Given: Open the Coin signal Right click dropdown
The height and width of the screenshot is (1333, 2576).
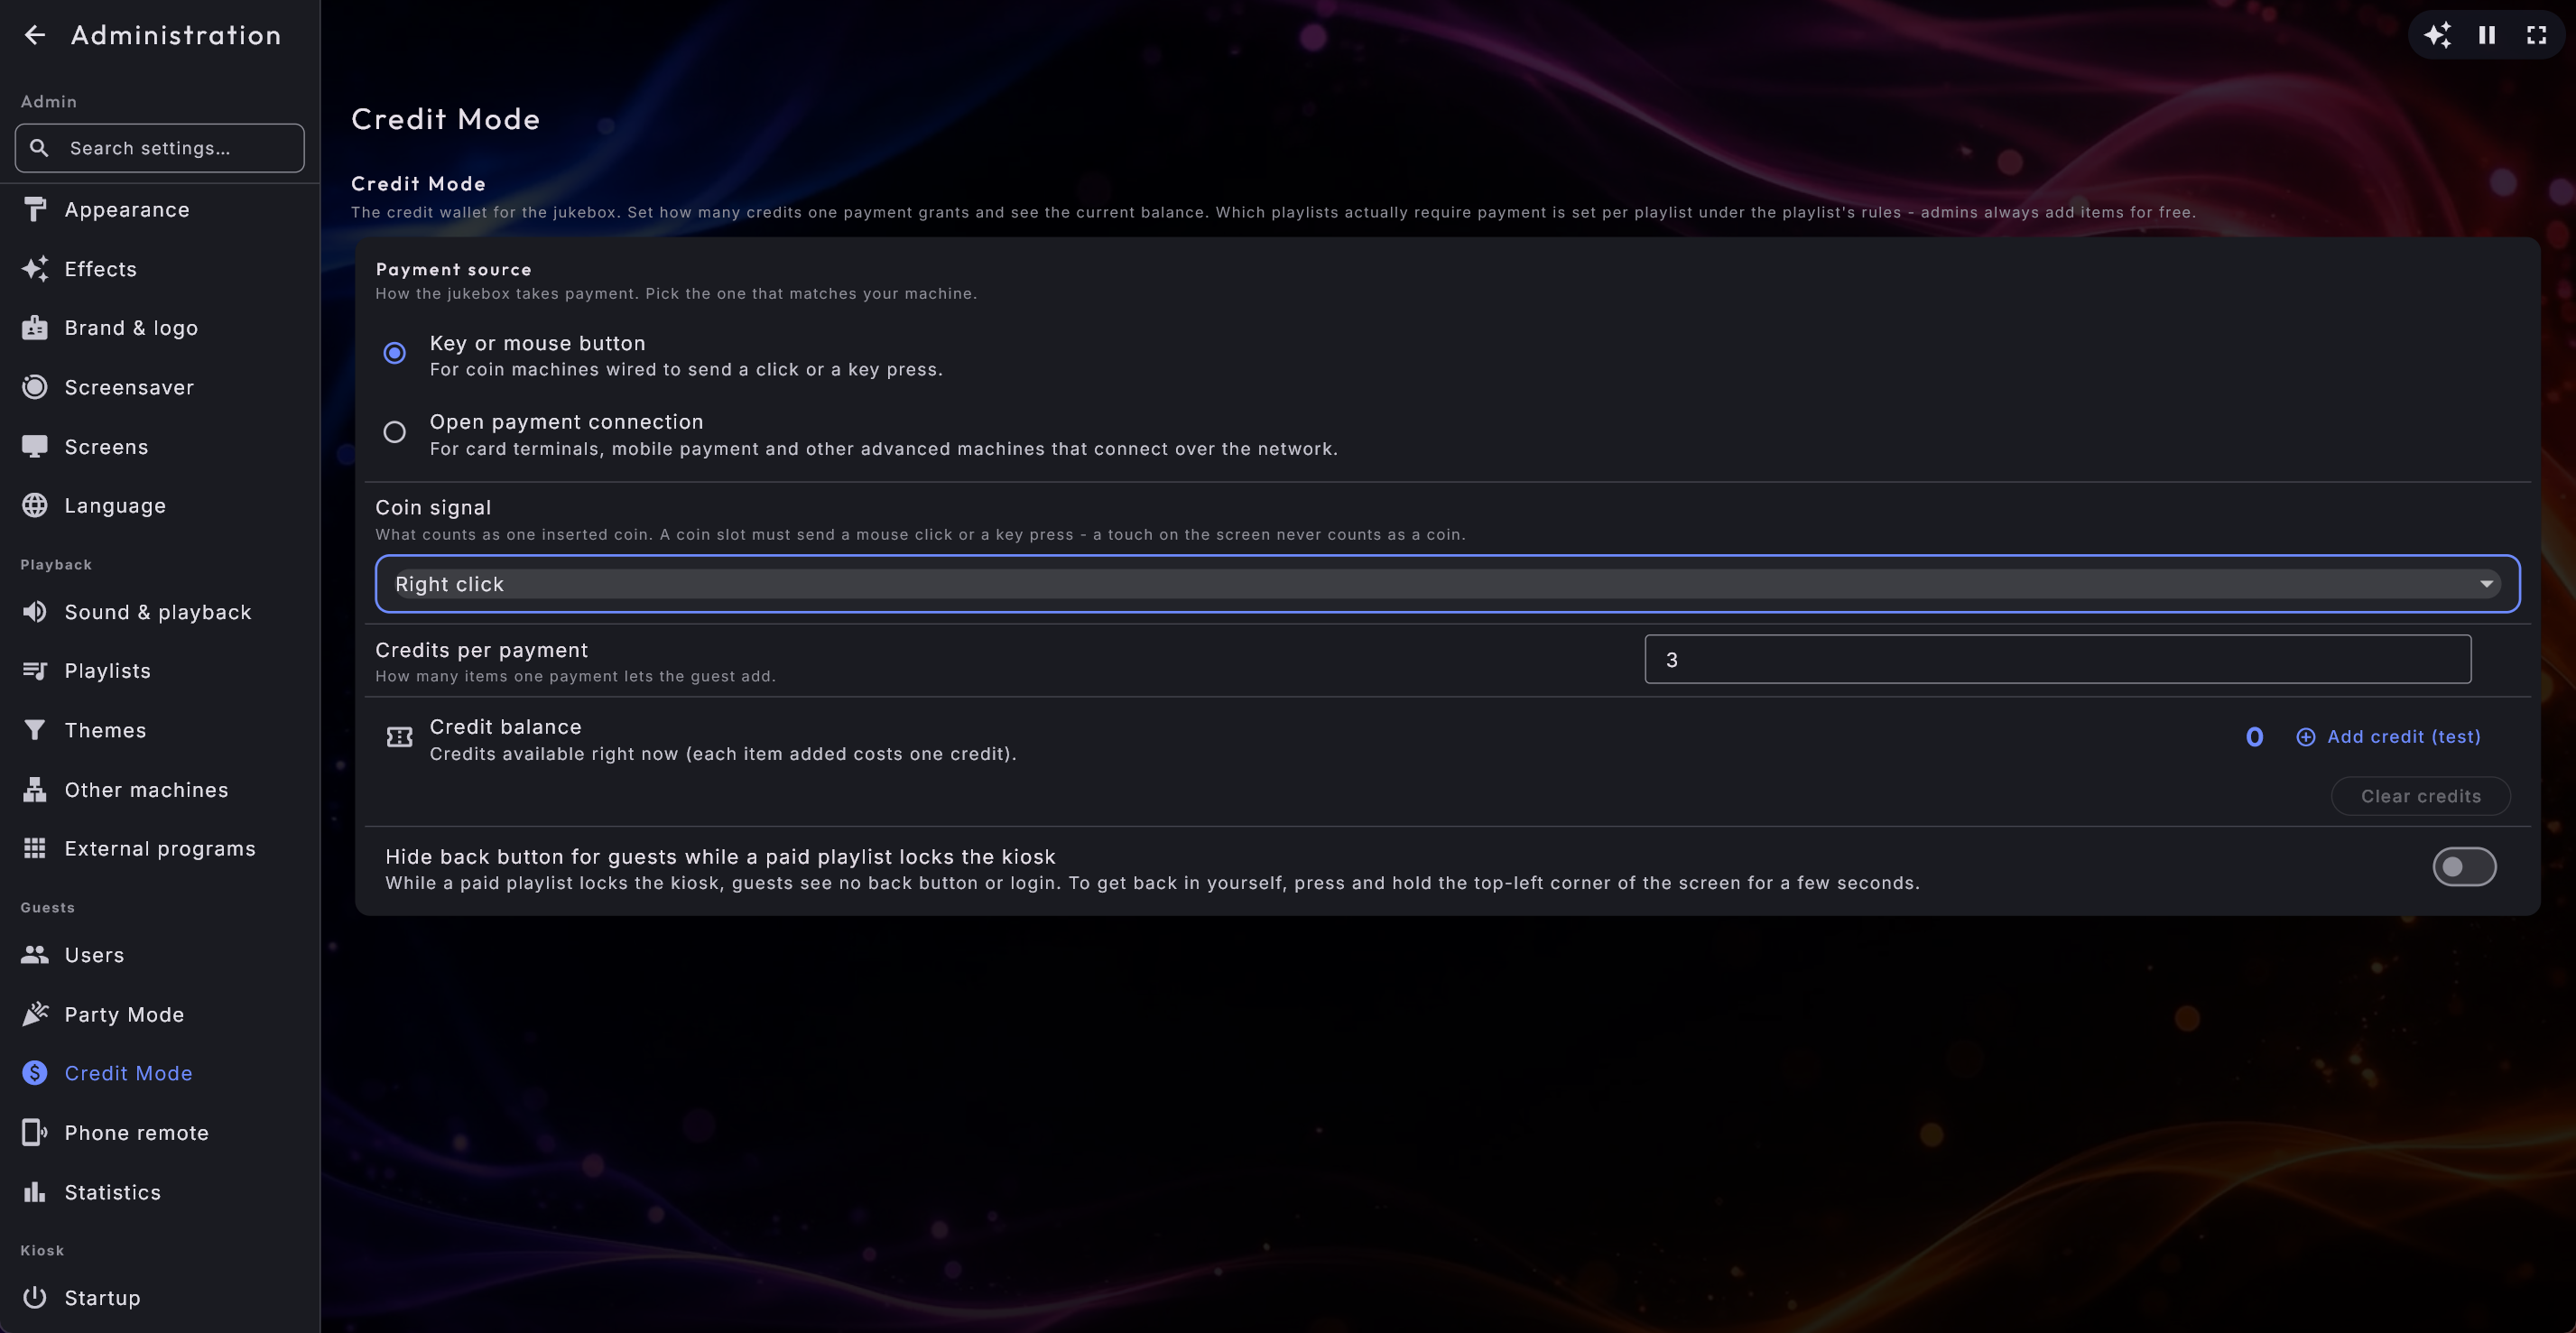Looking at the screenshot, I should click(1447, 584).
